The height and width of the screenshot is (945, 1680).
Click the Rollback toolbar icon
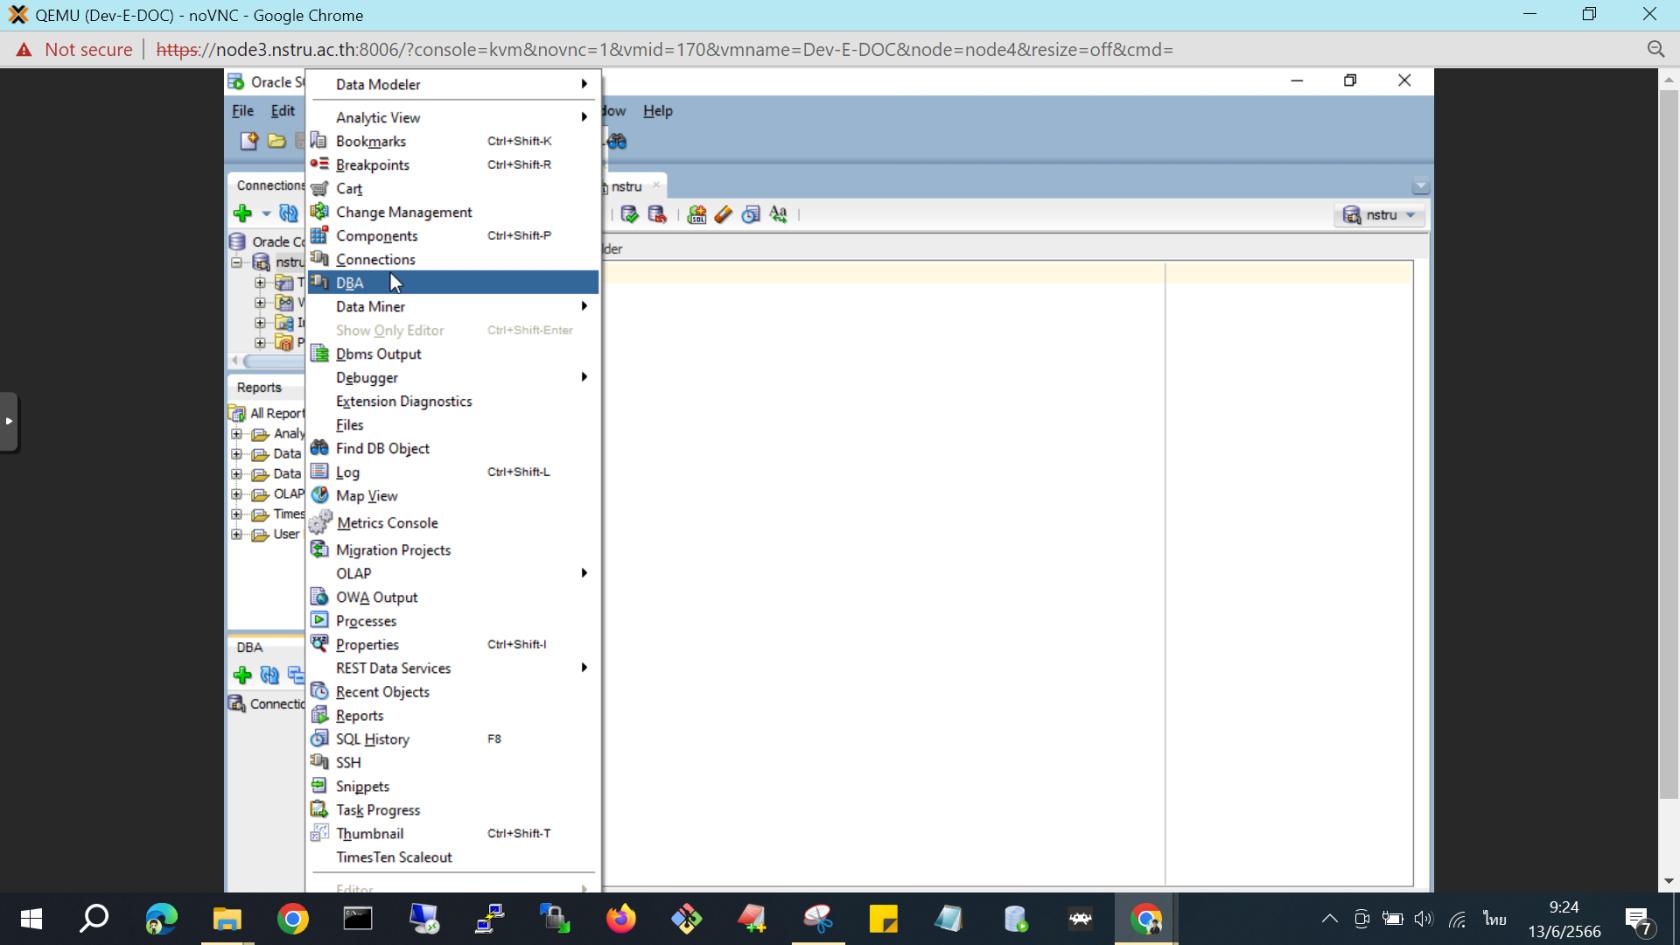[x=657, y=214]
